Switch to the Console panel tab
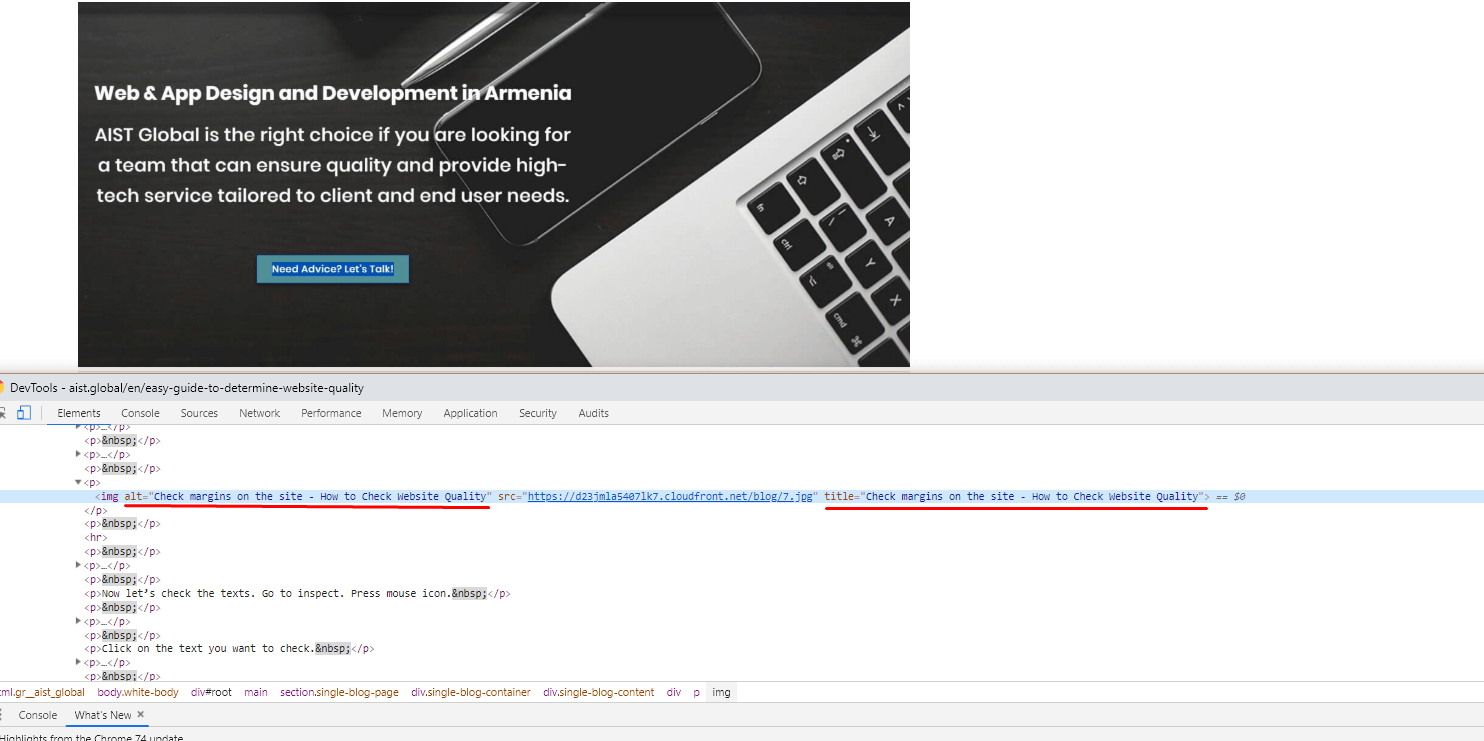Viewport: 1484px width, 741px height. tap(140, 413)
